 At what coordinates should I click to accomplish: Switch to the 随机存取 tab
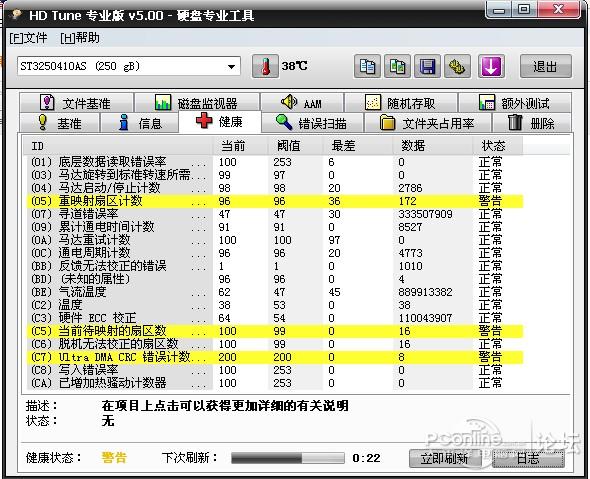click(x=401, y=102)
